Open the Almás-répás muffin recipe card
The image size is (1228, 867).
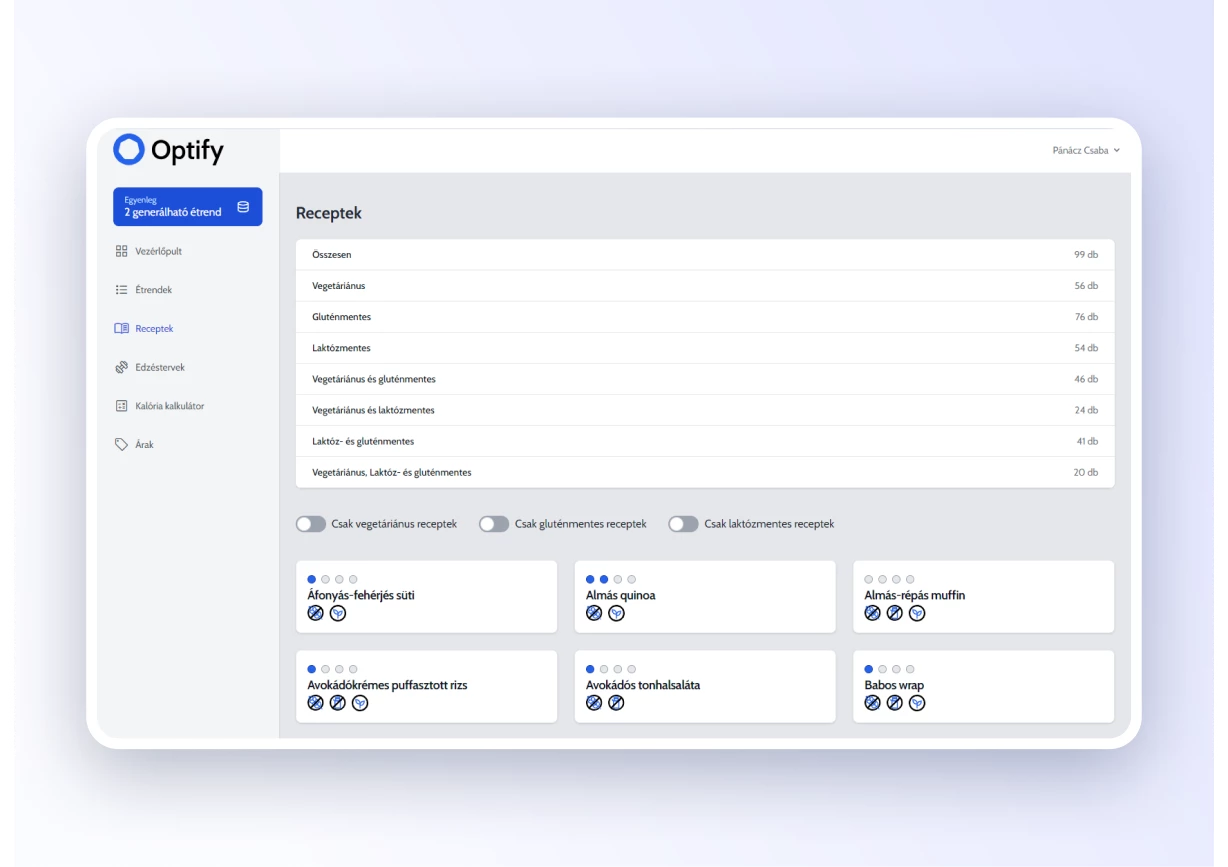click(983, 597)
